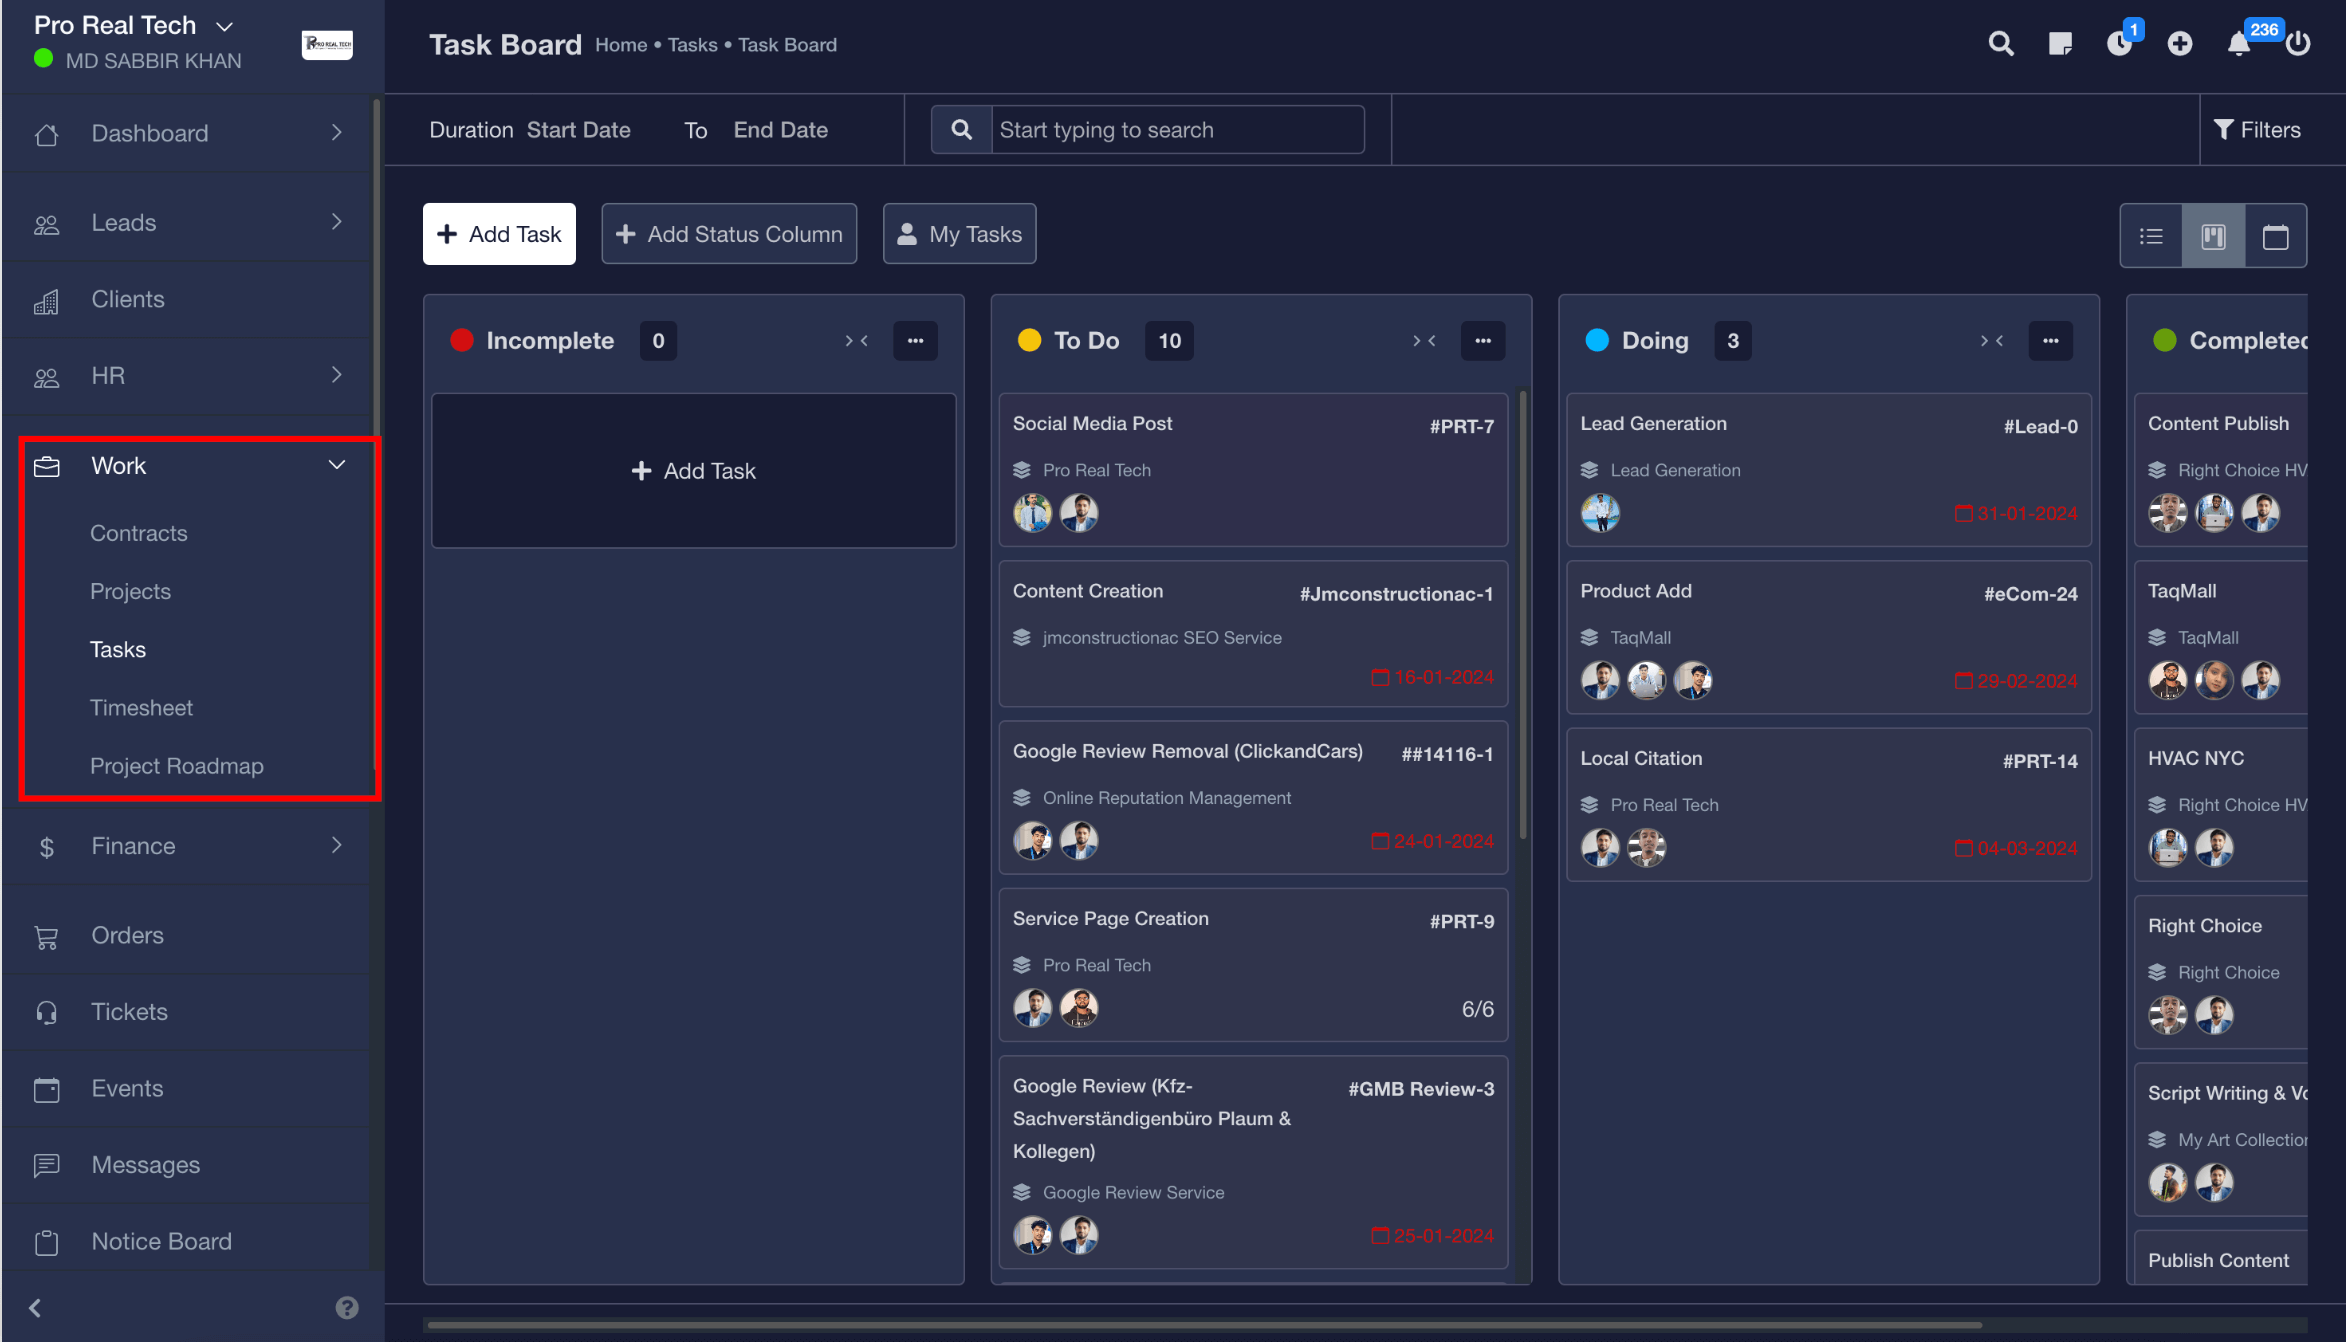Click the My Tasks button

pyautogui.click(x=959, y=234)
